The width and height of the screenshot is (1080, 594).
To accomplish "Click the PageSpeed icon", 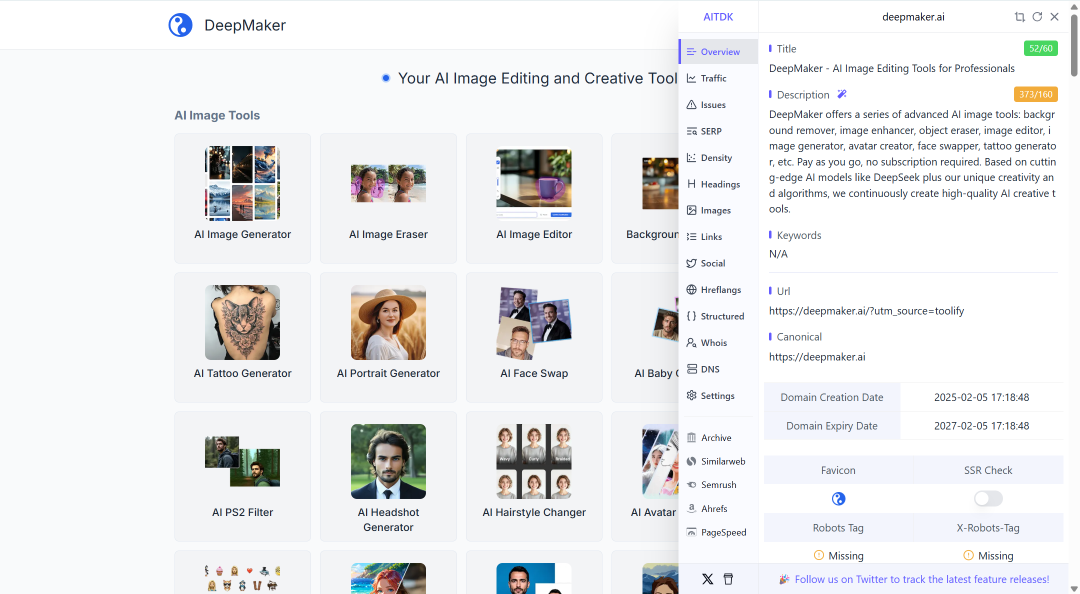I will pyautogui.click(x=692, y=532).
